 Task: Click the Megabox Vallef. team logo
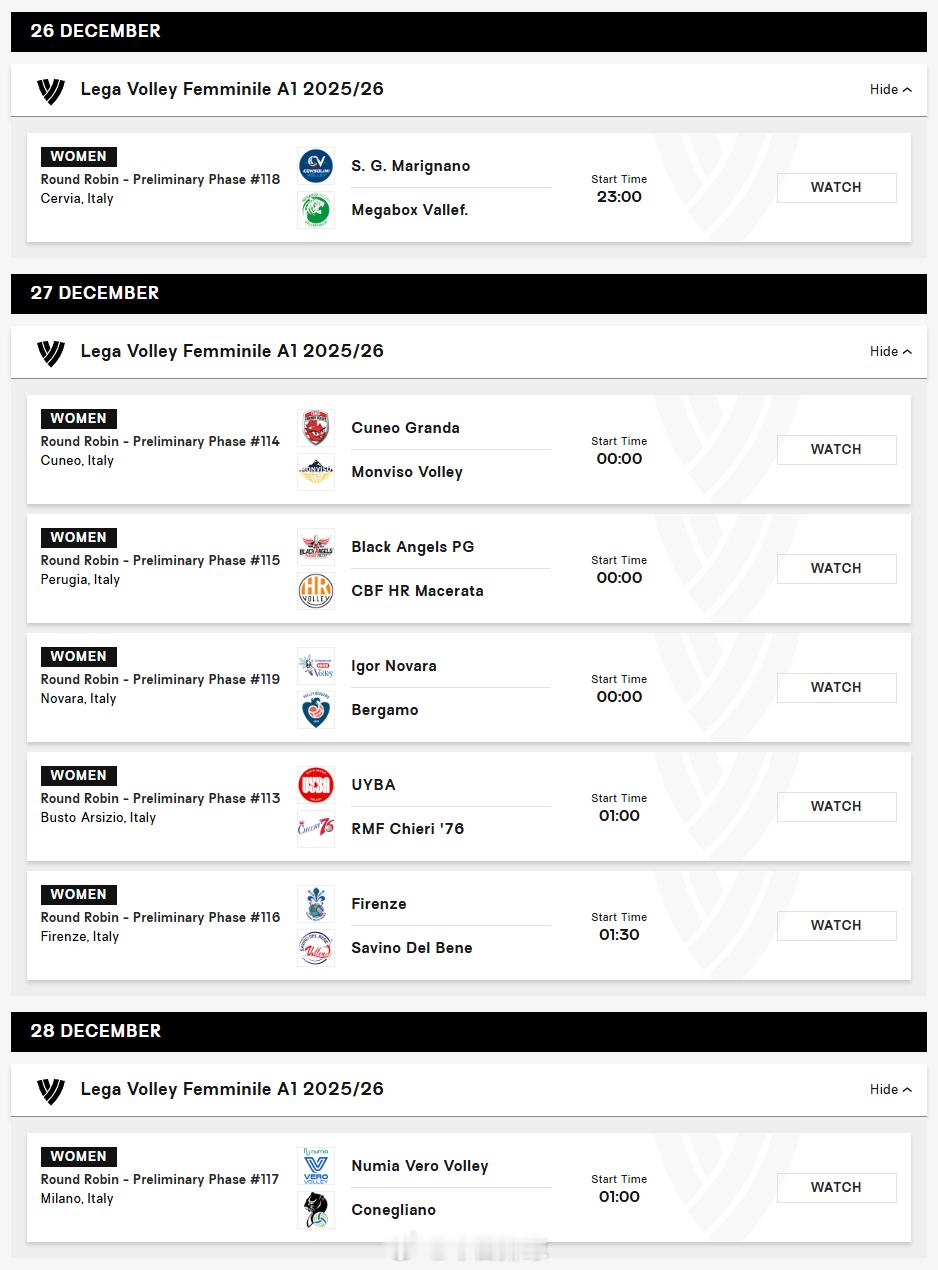pyautogui.click(x=316, y=210)
